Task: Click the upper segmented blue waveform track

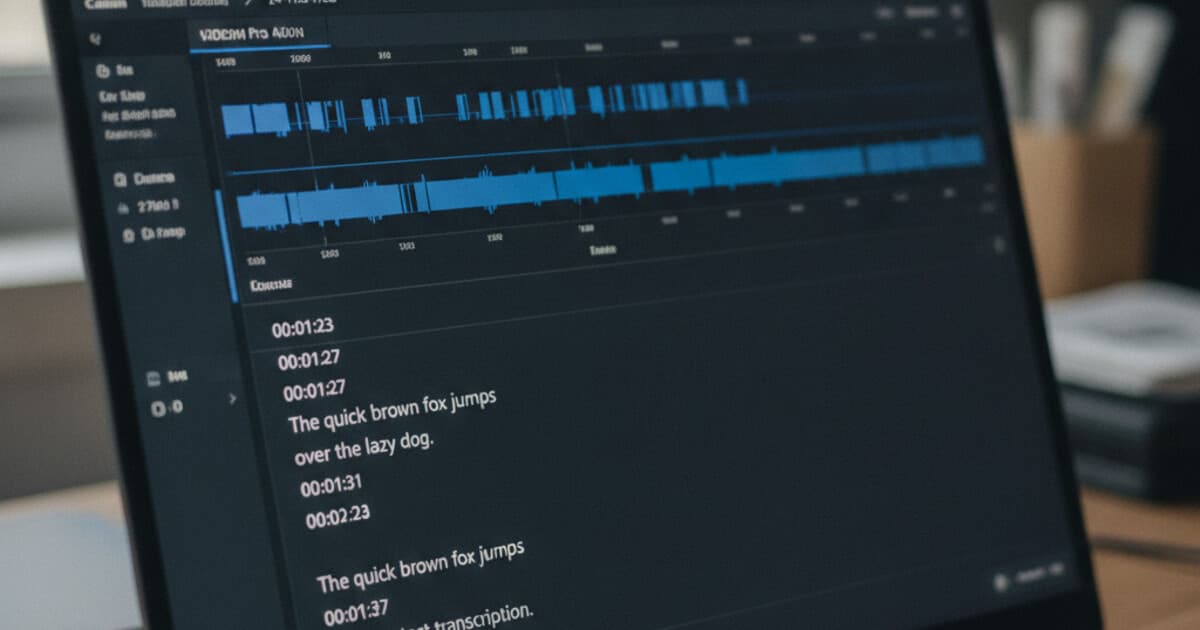Action: click(485, 108)
